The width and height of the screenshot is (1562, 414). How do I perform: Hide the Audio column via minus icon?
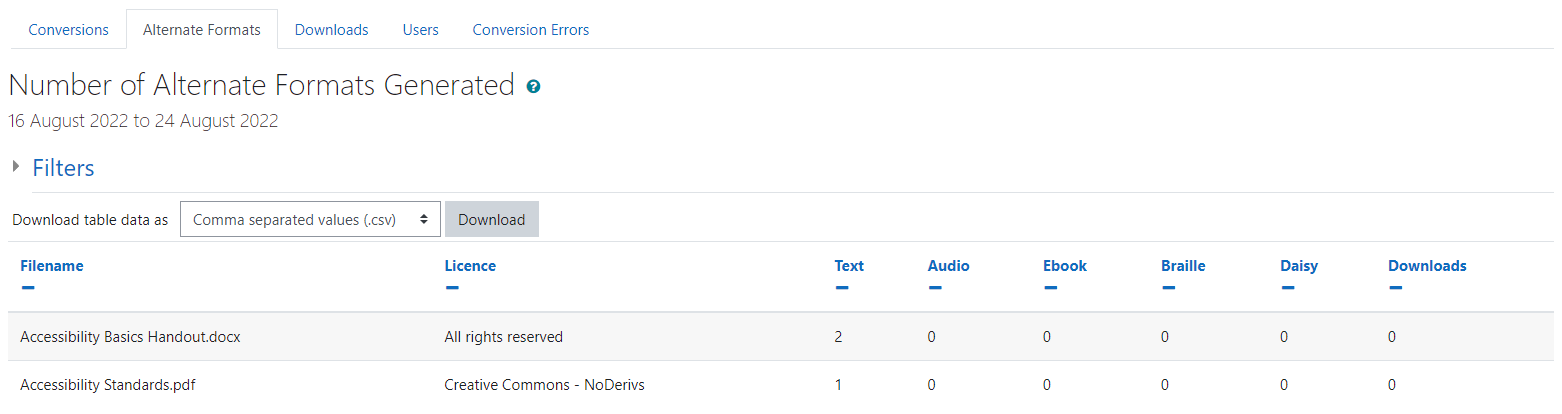935,288
